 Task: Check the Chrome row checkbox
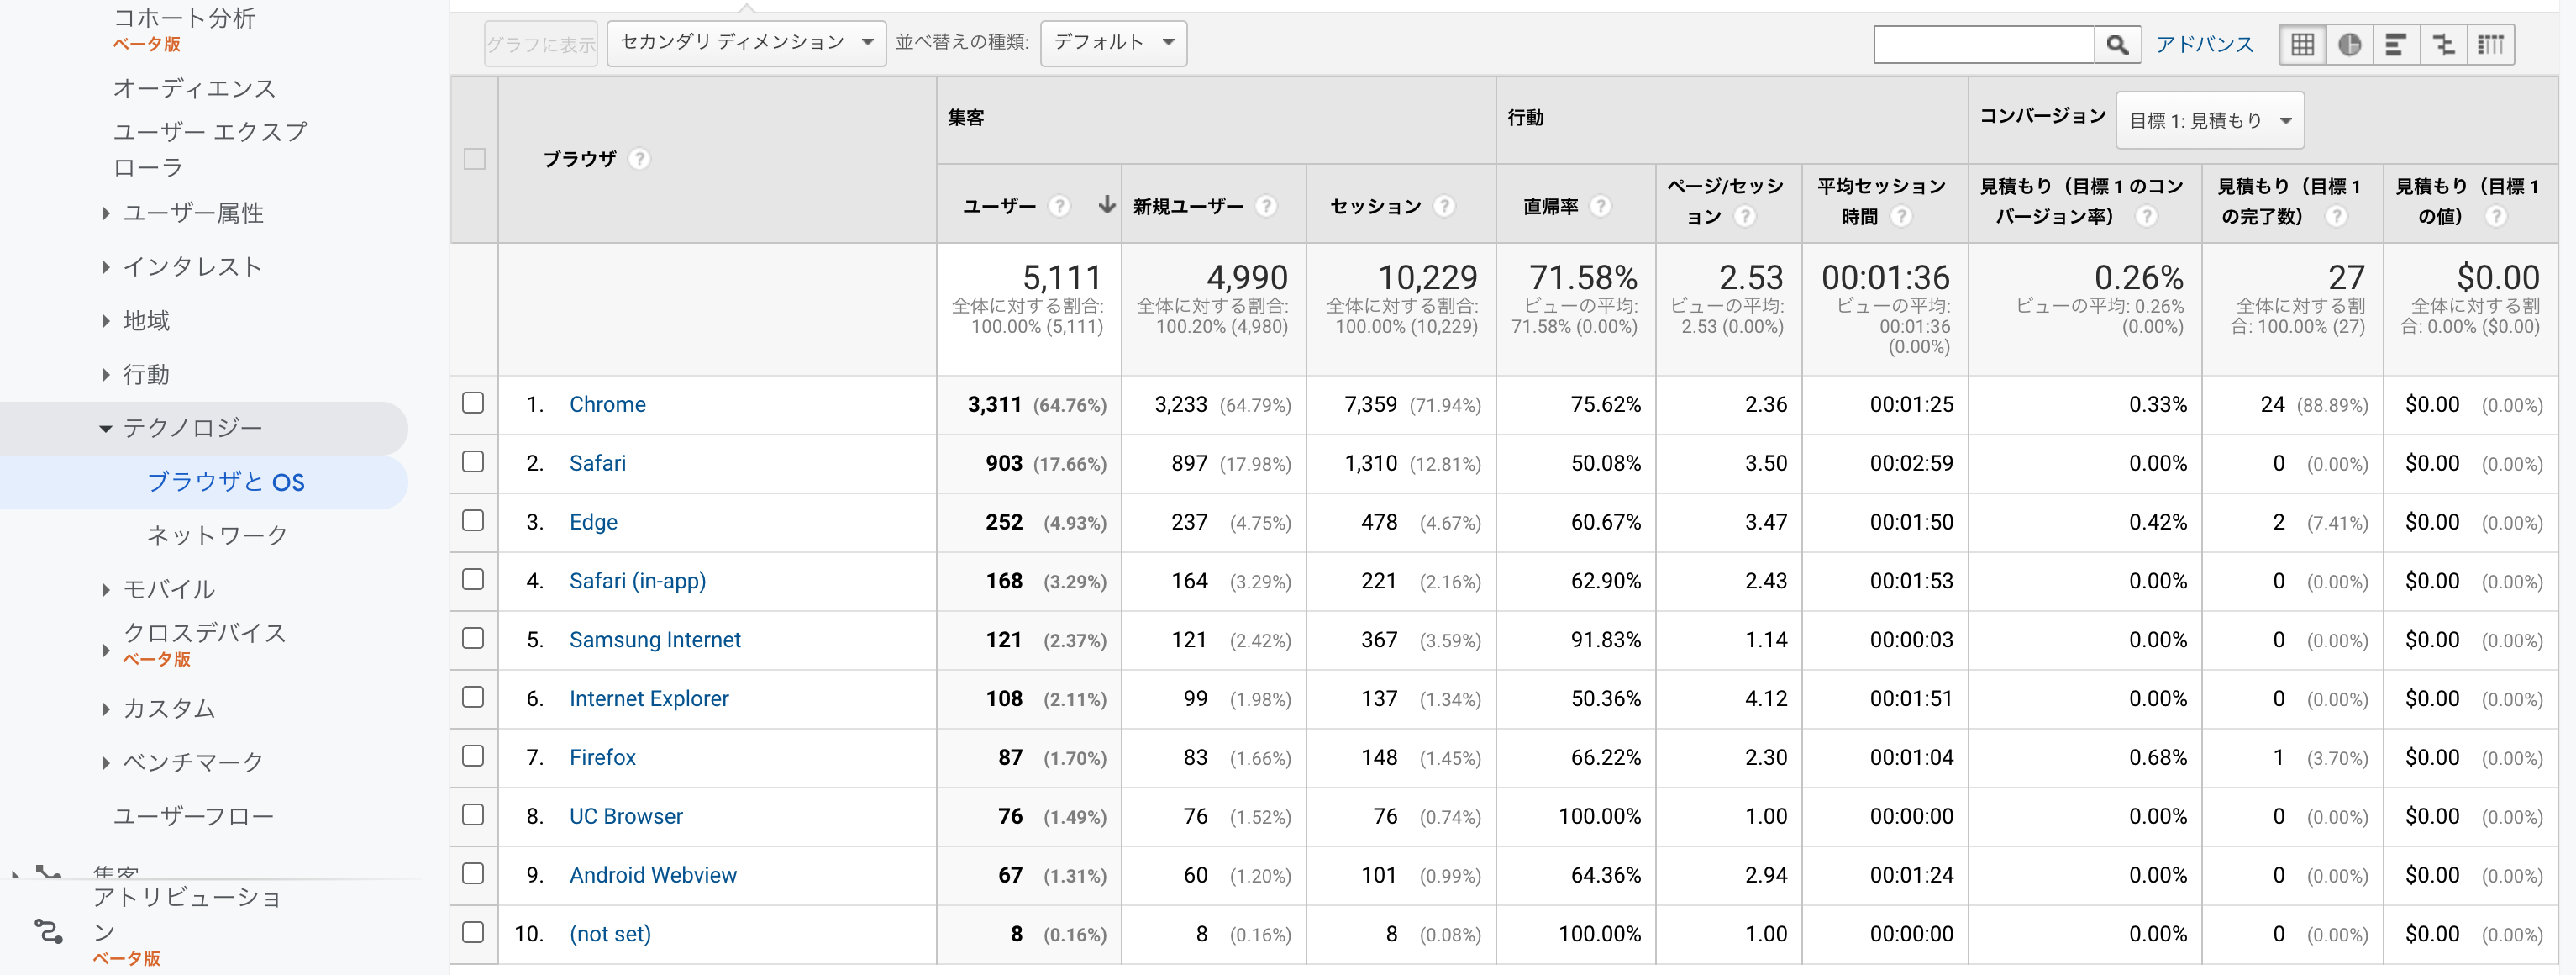(x=473, y=403)
